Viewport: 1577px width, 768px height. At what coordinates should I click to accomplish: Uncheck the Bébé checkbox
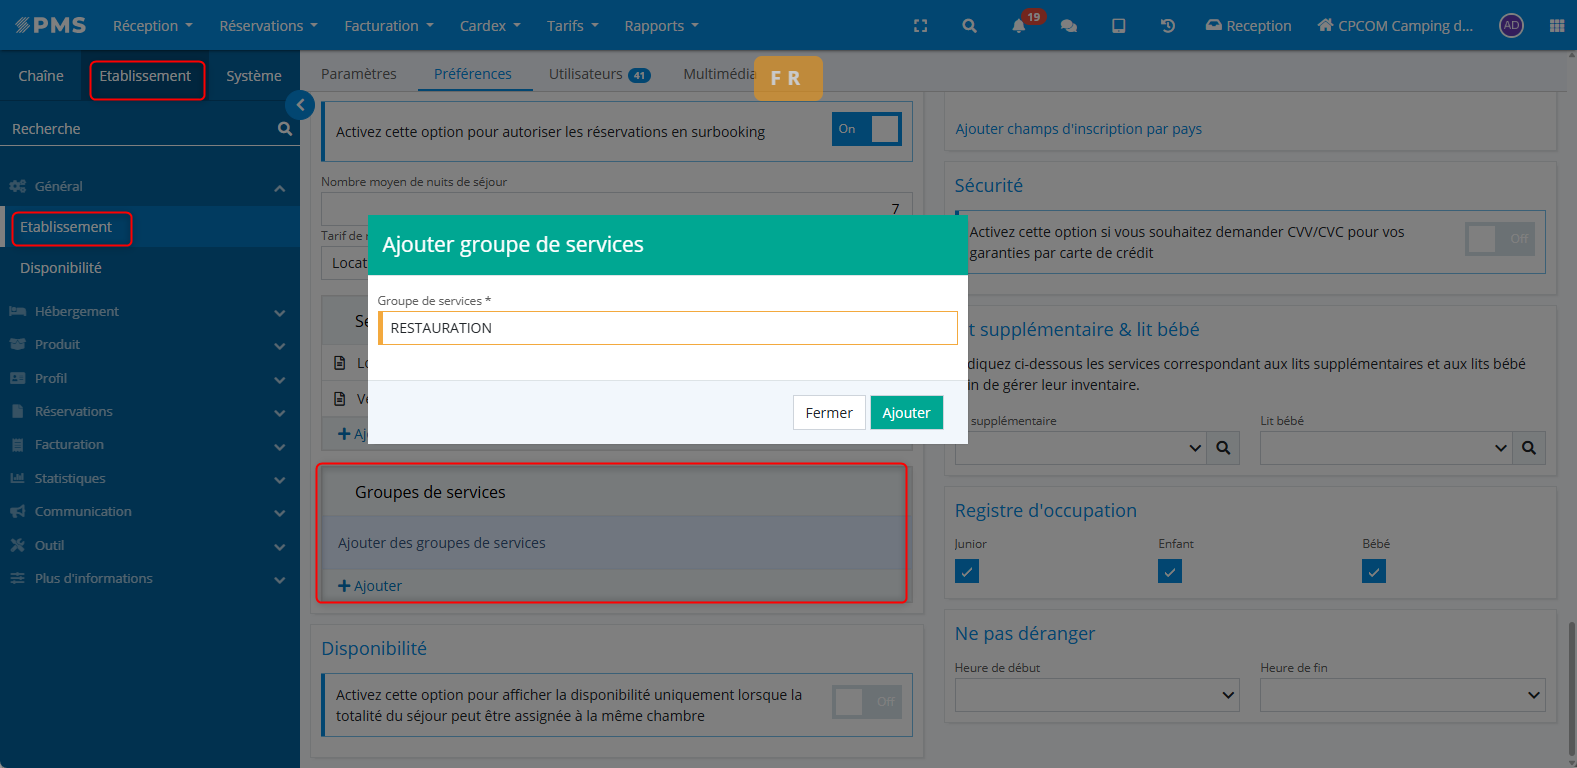point(1374,571)
